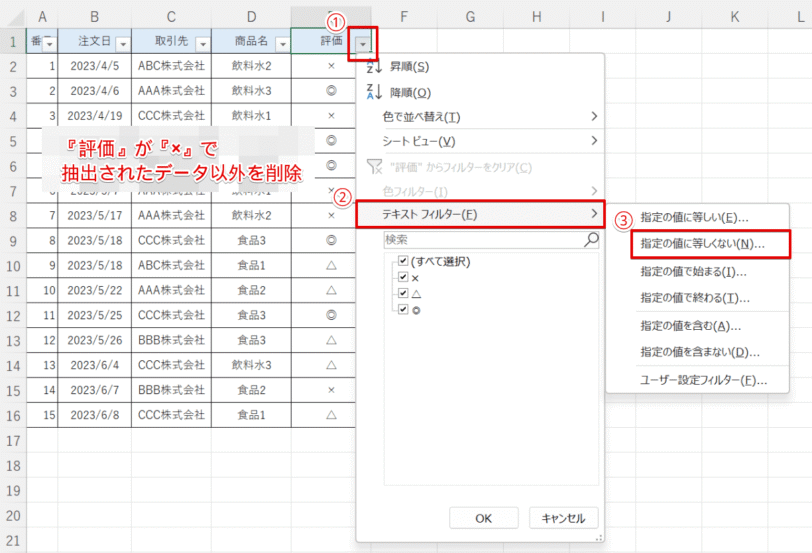Click the filter menu resize grip
Screen dimensions: 812x553
click(x=599, y=538)
